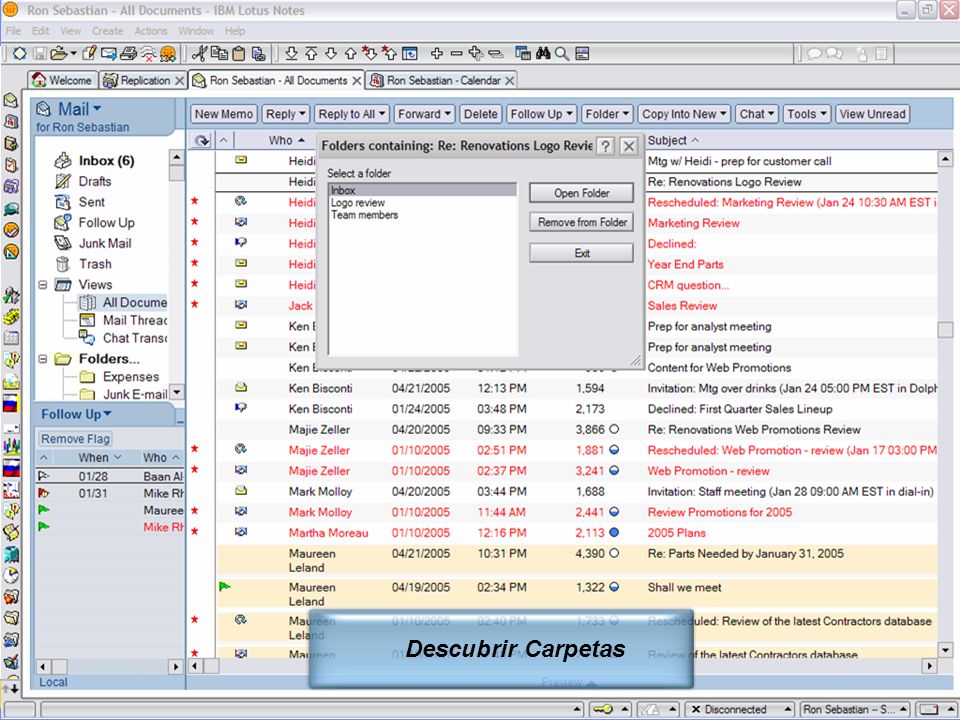Click the message list vertical scrollbar down arrow
This screenshot has width=960, height=720.
pos(945,650)
